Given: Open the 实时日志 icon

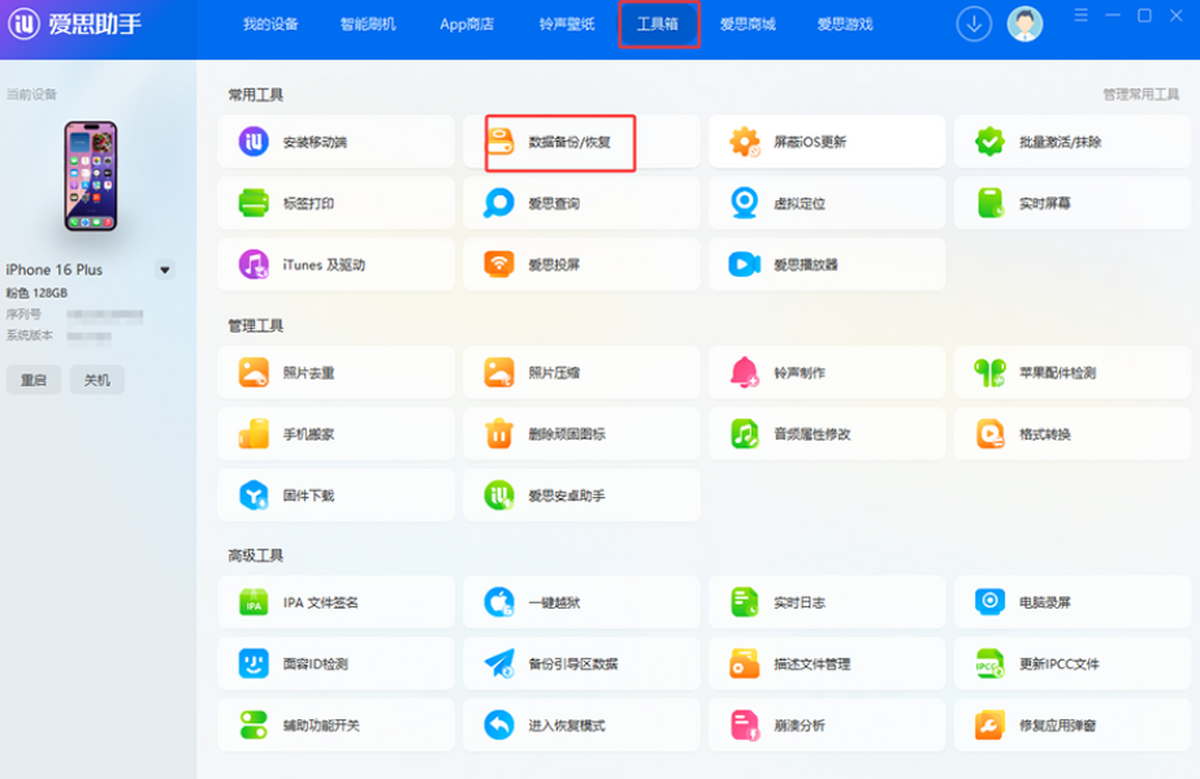Looking at the screenshot, I should 745,602.
